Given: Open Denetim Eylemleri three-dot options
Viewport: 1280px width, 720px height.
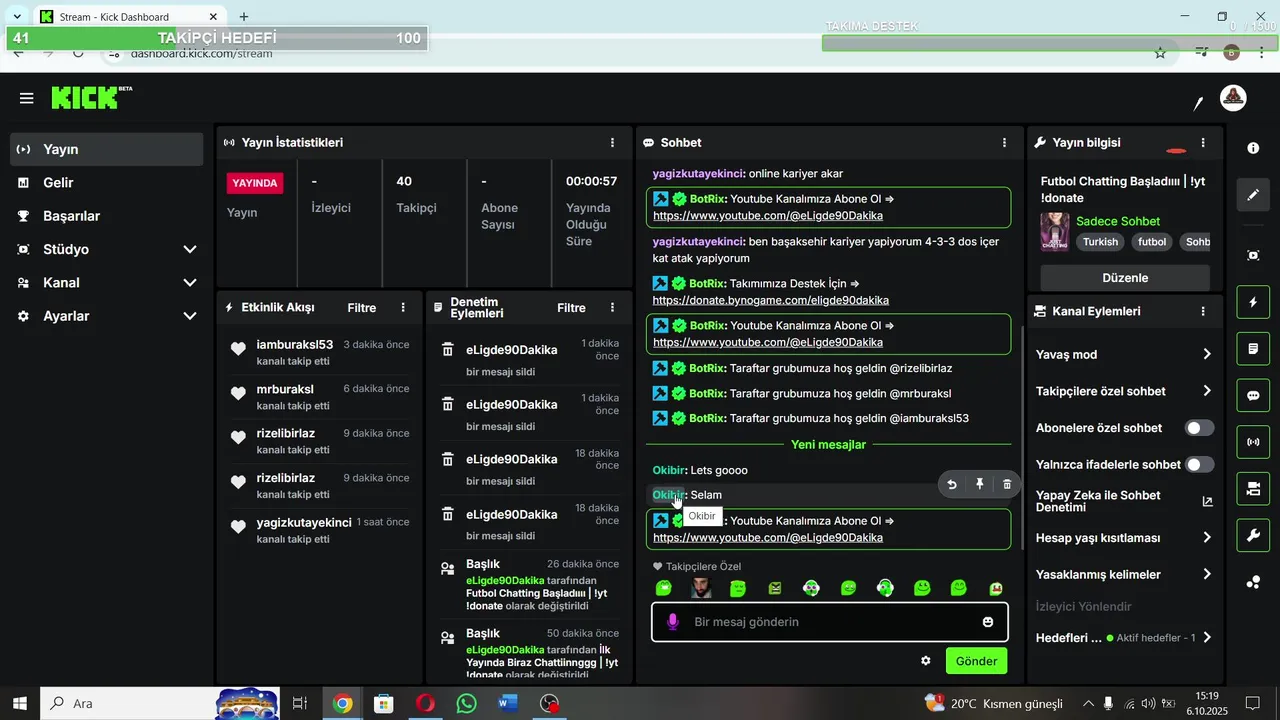Looking at the screenshot, I should click(612, 308).
